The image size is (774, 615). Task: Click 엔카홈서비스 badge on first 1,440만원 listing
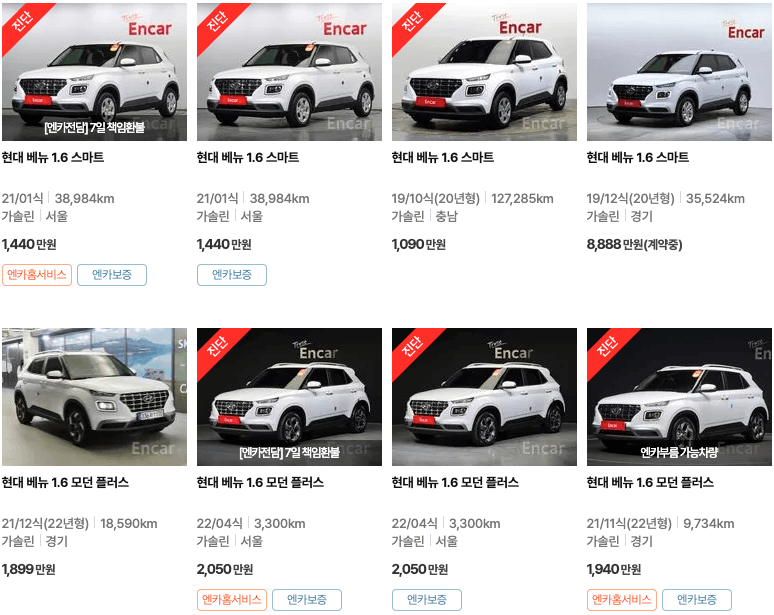pos(37,275)
